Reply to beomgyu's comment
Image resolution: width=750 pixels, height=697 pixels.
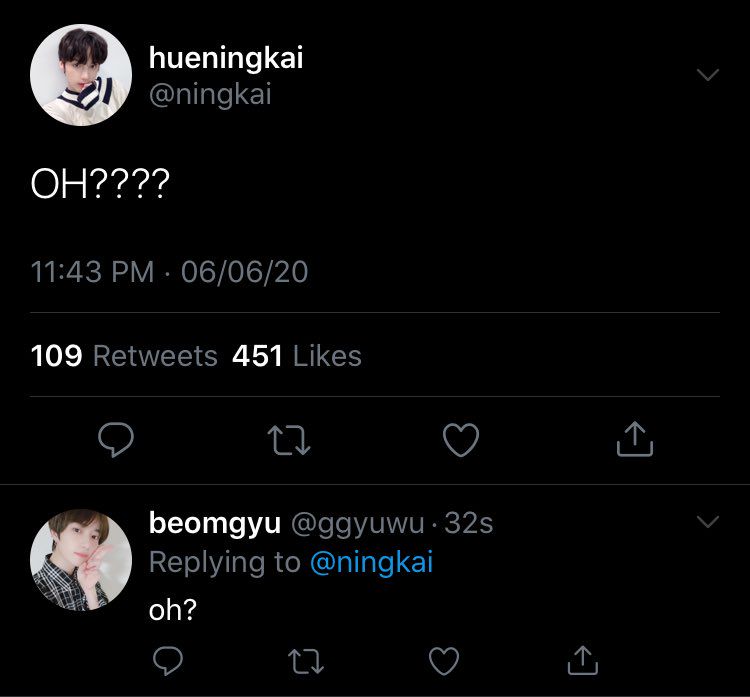168,661
